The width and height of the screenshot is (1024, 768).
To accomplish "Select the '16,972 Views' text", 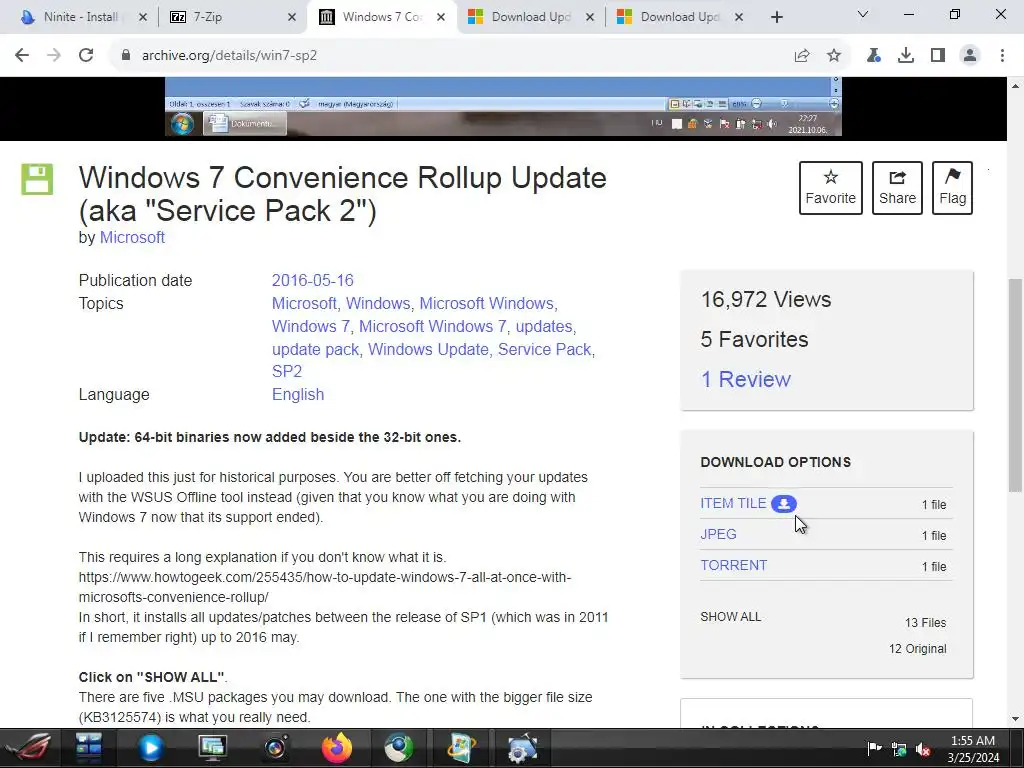I will pos(765,300).
